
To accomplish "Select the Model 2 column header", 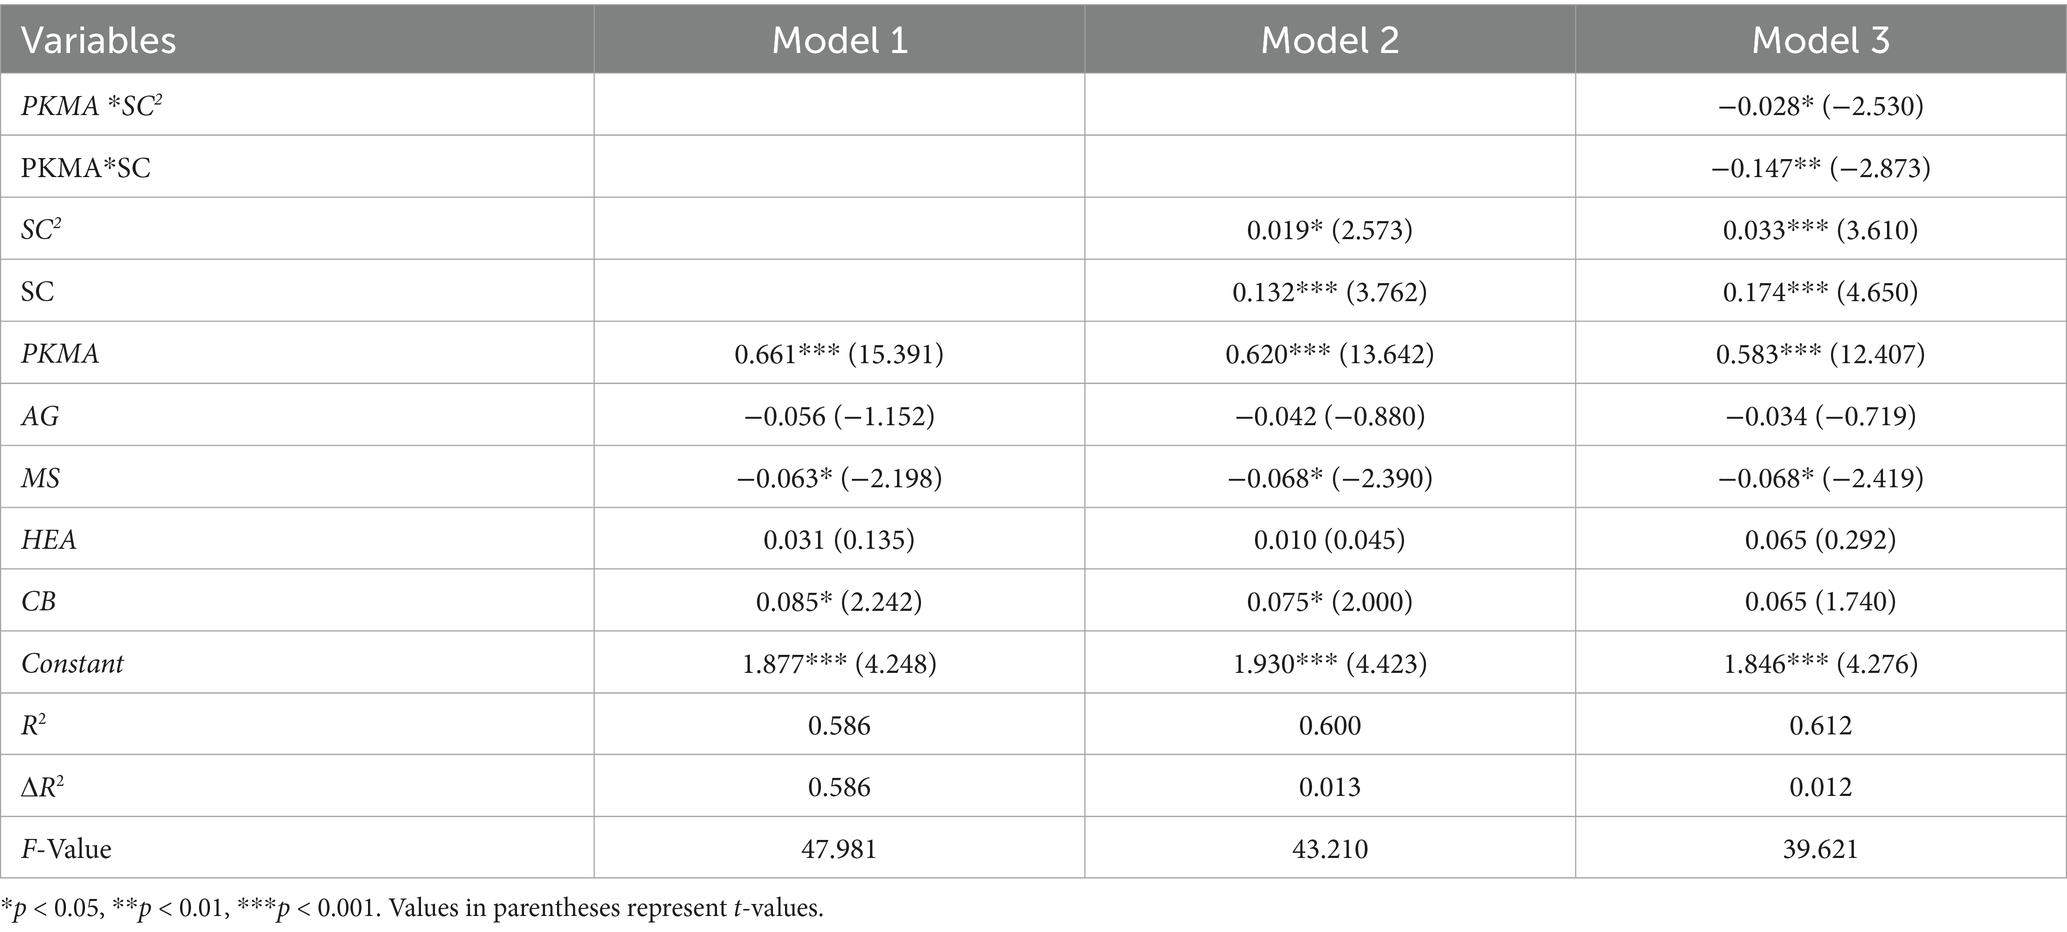I will [x=1329, y=40].
